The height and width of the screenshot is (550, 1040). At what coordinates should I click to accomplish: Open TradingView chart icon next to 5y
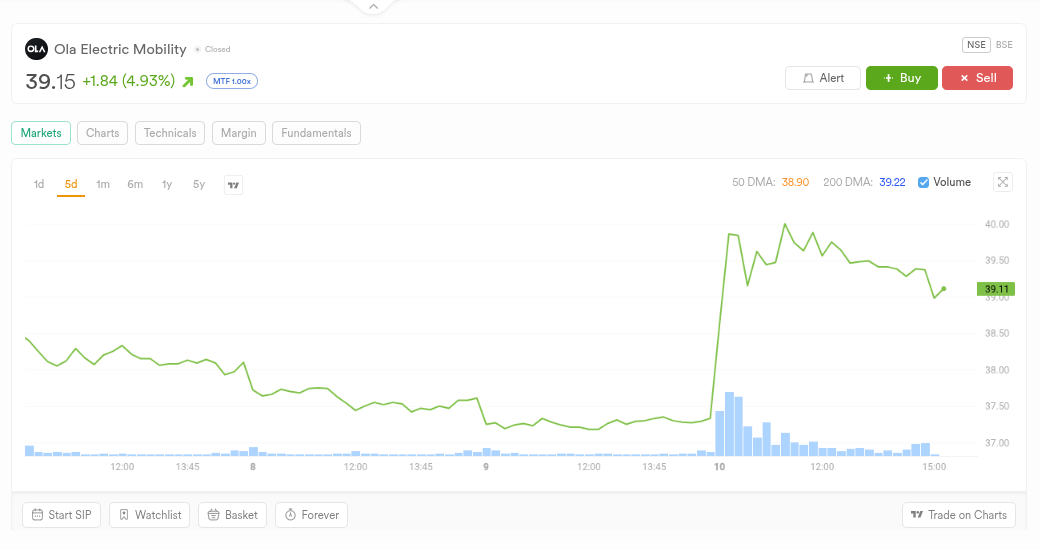[233, 185]
